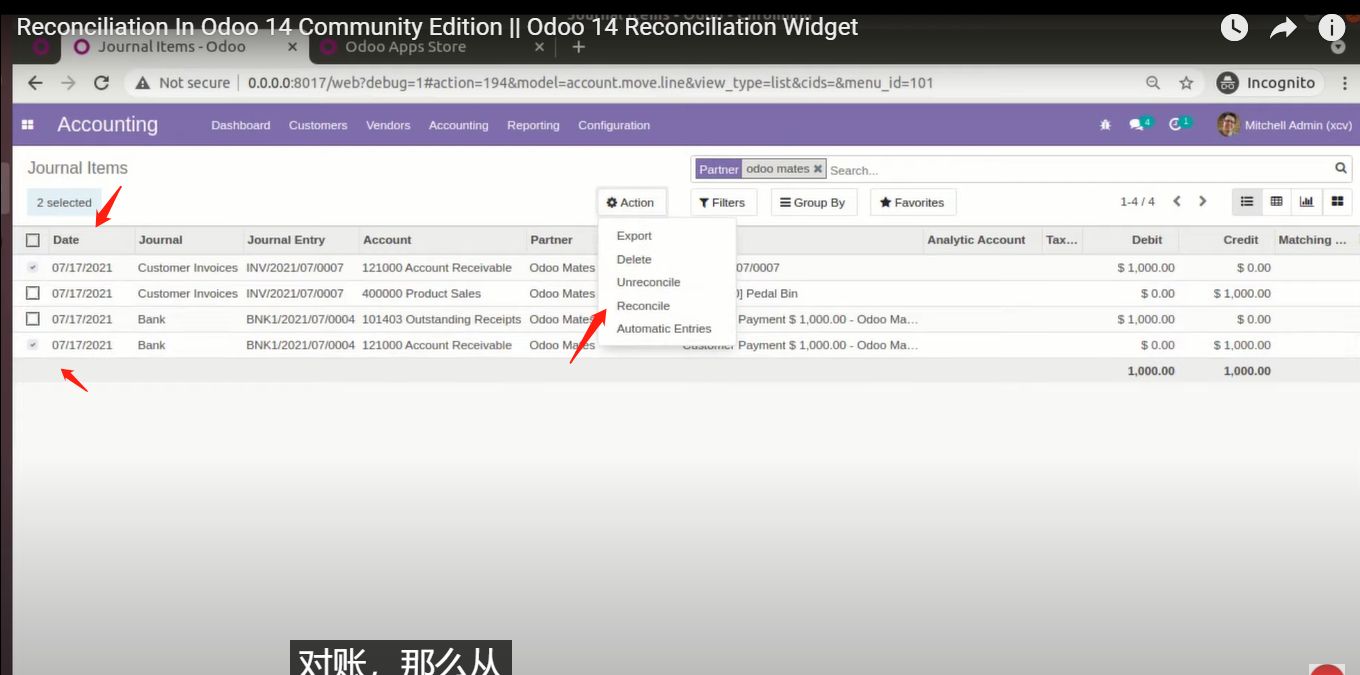Screen dimensions: 1360x675
Task: Reload the browser page
Action: click(101, 83)
